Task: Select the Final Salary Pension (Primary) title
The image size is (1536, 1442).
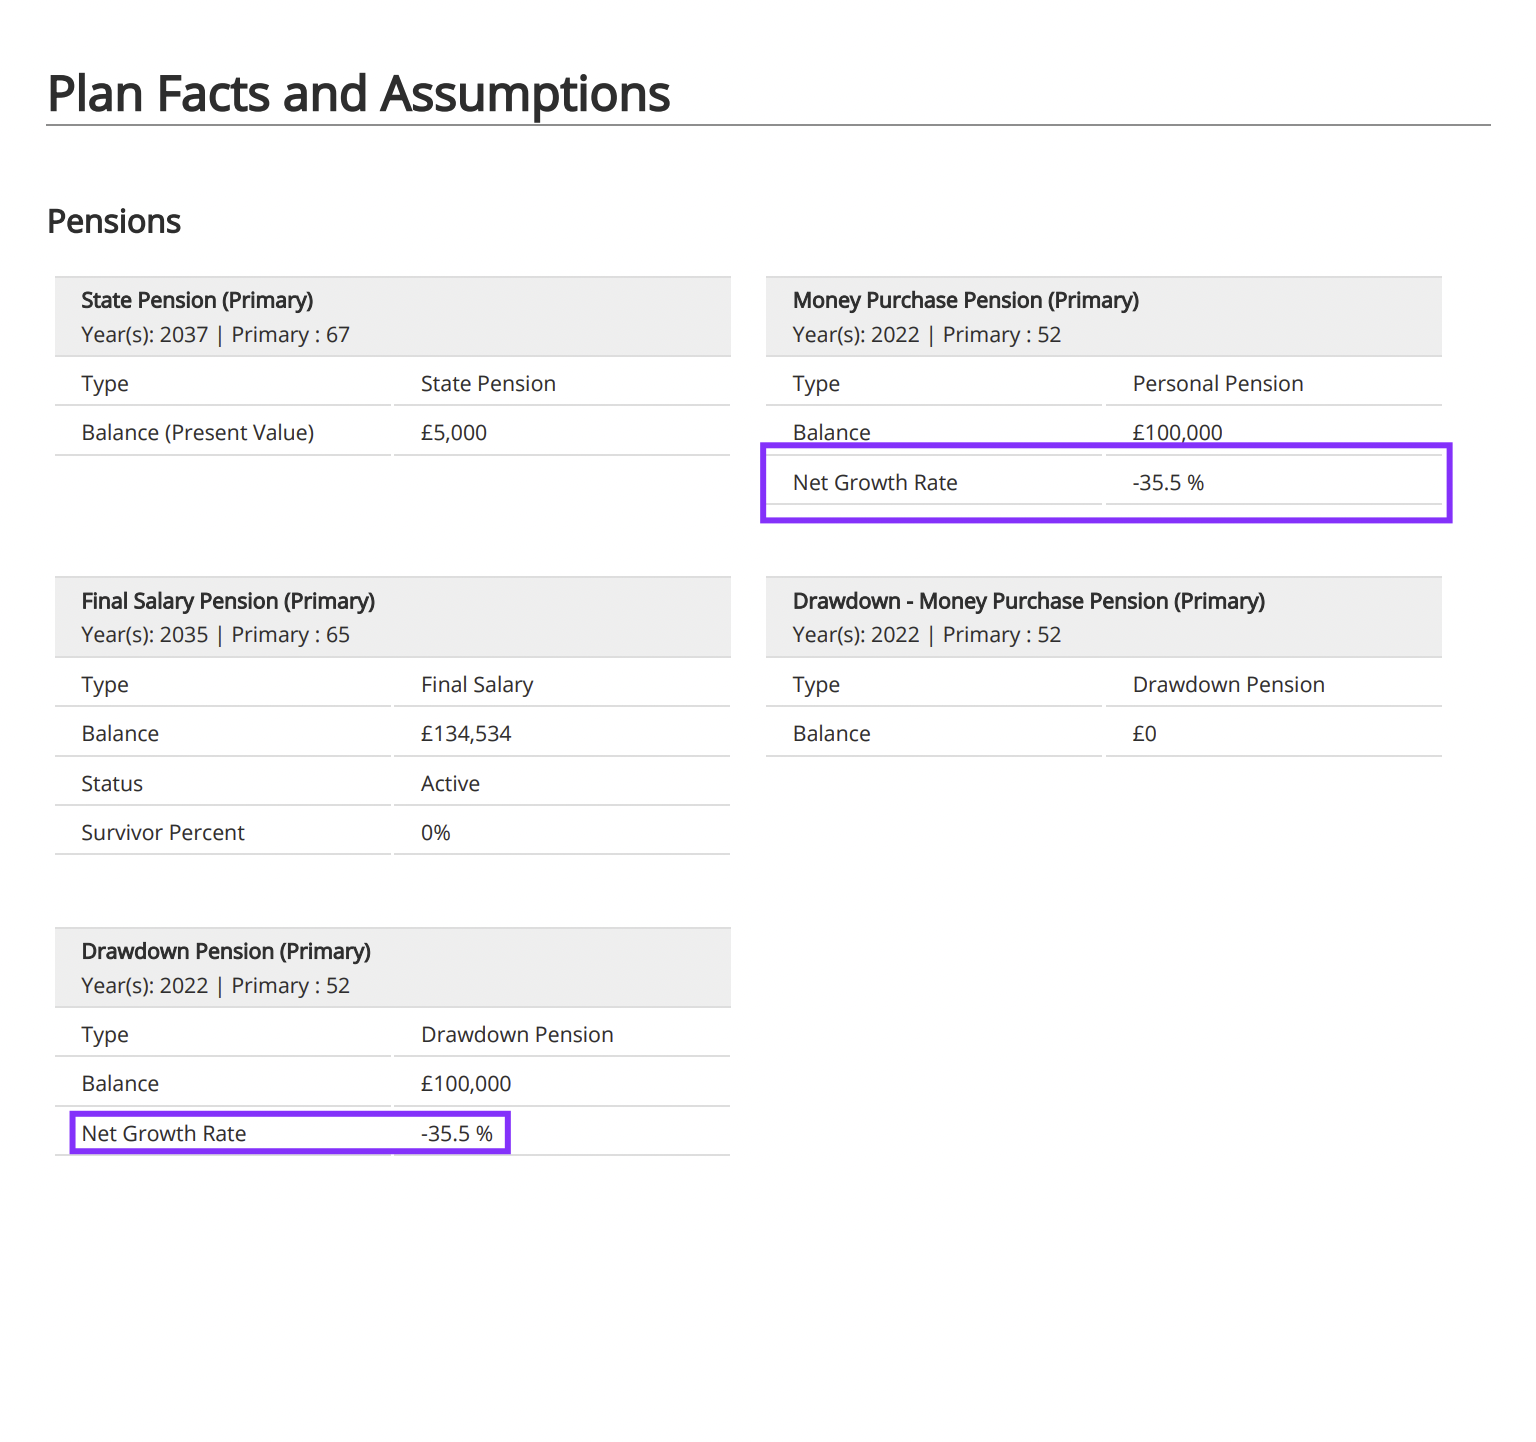Action: (228, 601)
